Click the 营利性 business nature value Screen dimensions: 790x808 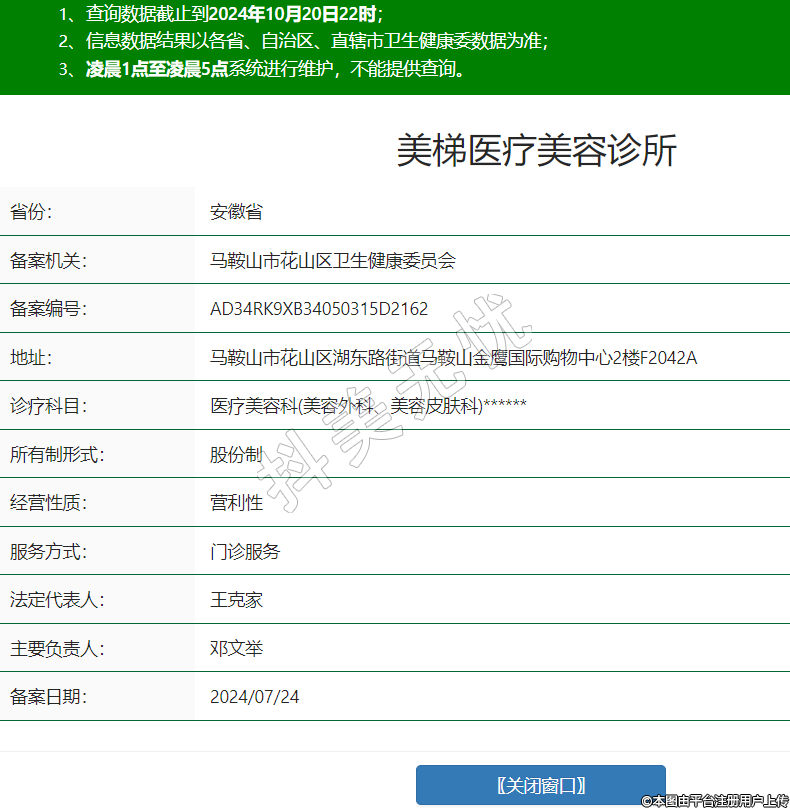point(236,503)
